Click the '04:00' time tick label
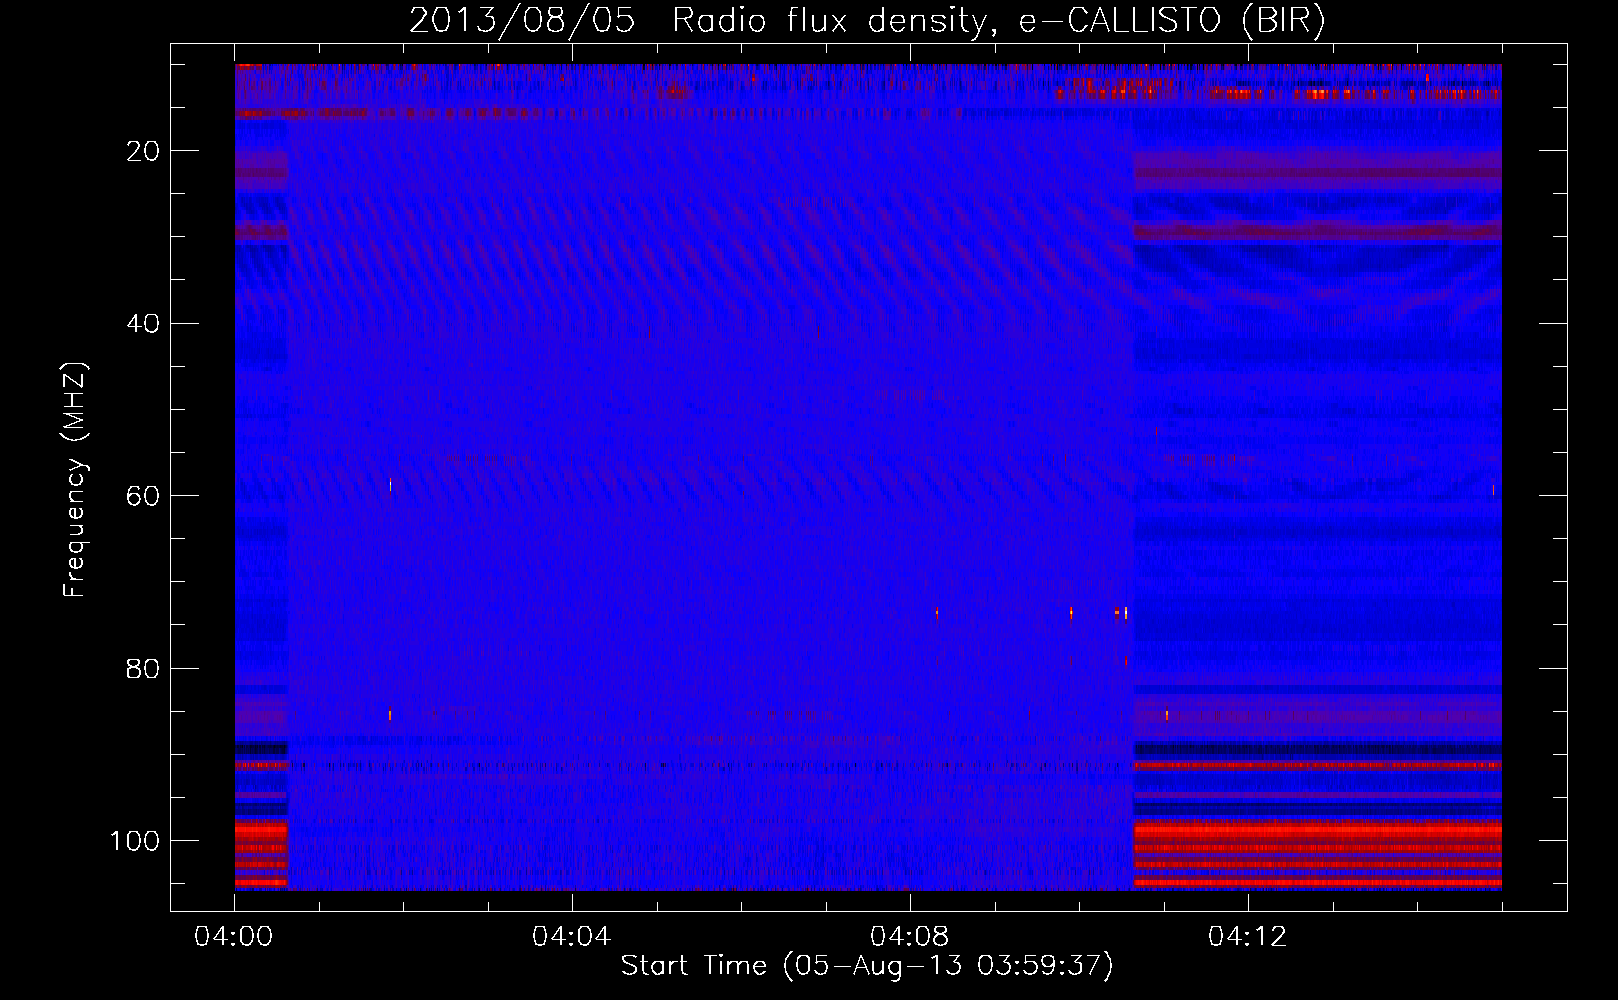This screenshot has width=1618, height=1000. [234, 937]
